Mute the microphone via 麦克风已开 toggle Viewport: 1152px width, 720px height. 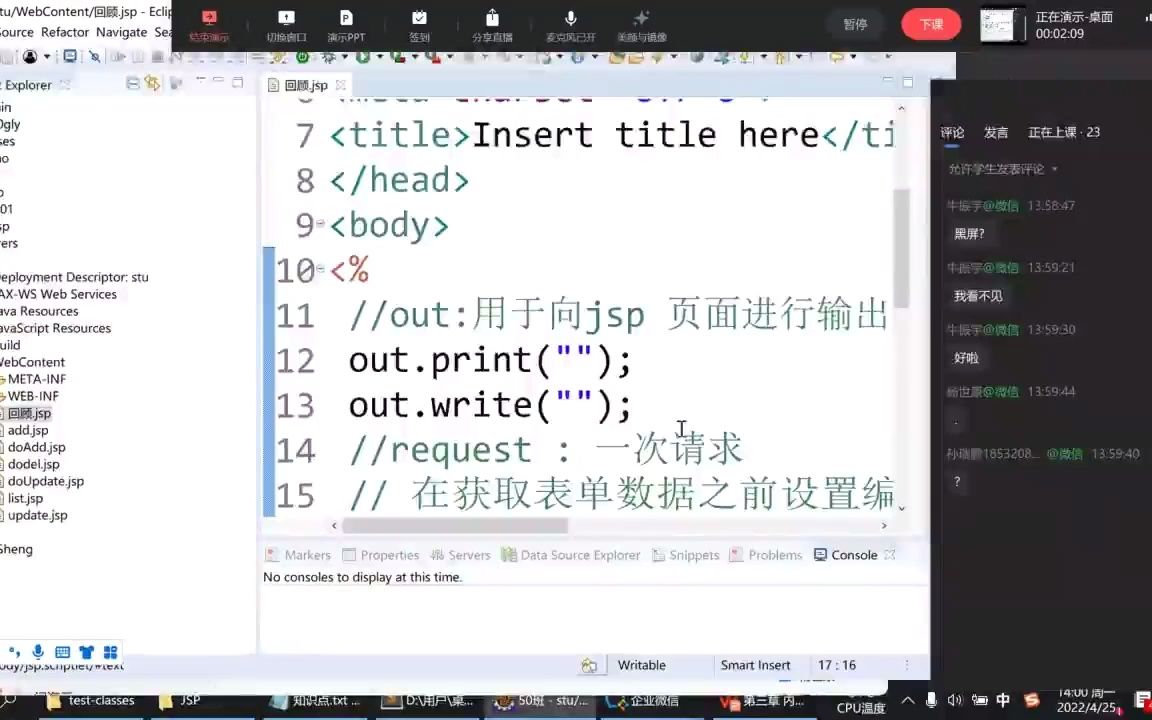(570, 24)
